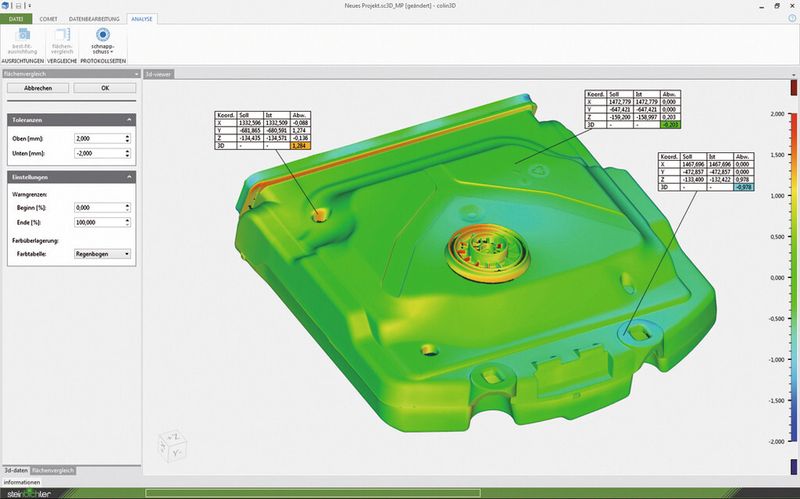This screenshot has height=499, width=800.
Task: Open the Flächenvergleich panel dropdown arrow
Action: point(136,74)
